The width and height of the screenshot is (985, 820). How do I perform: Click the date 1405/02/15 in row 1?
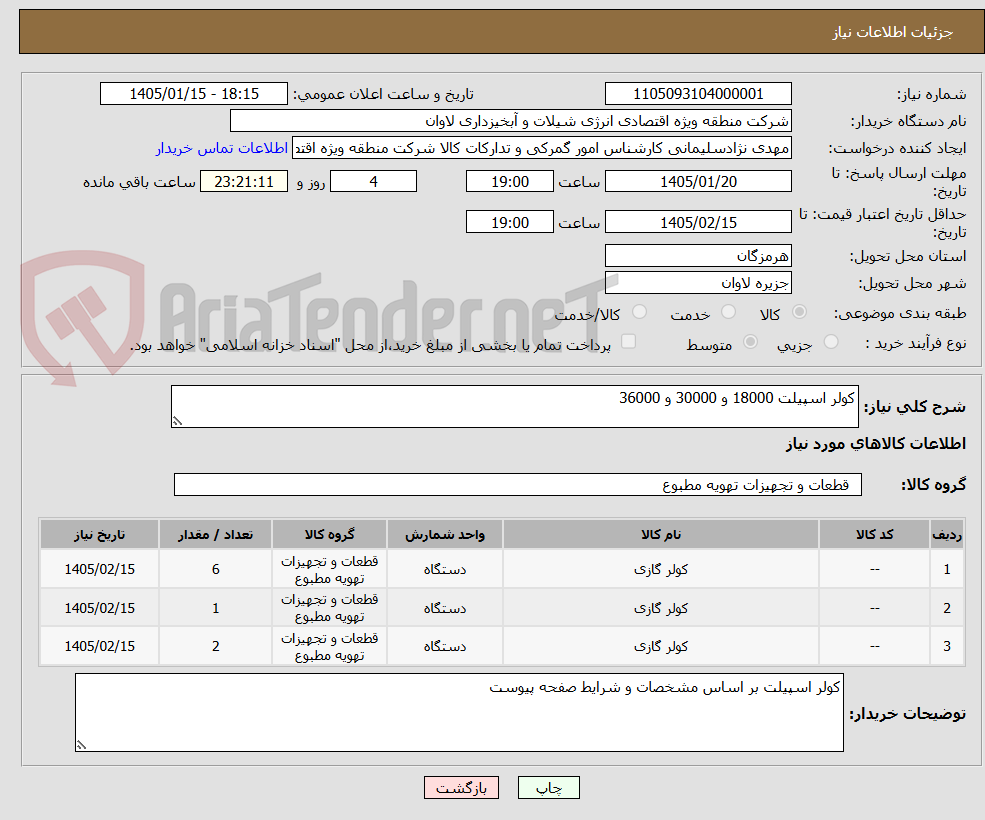[99, 569]
